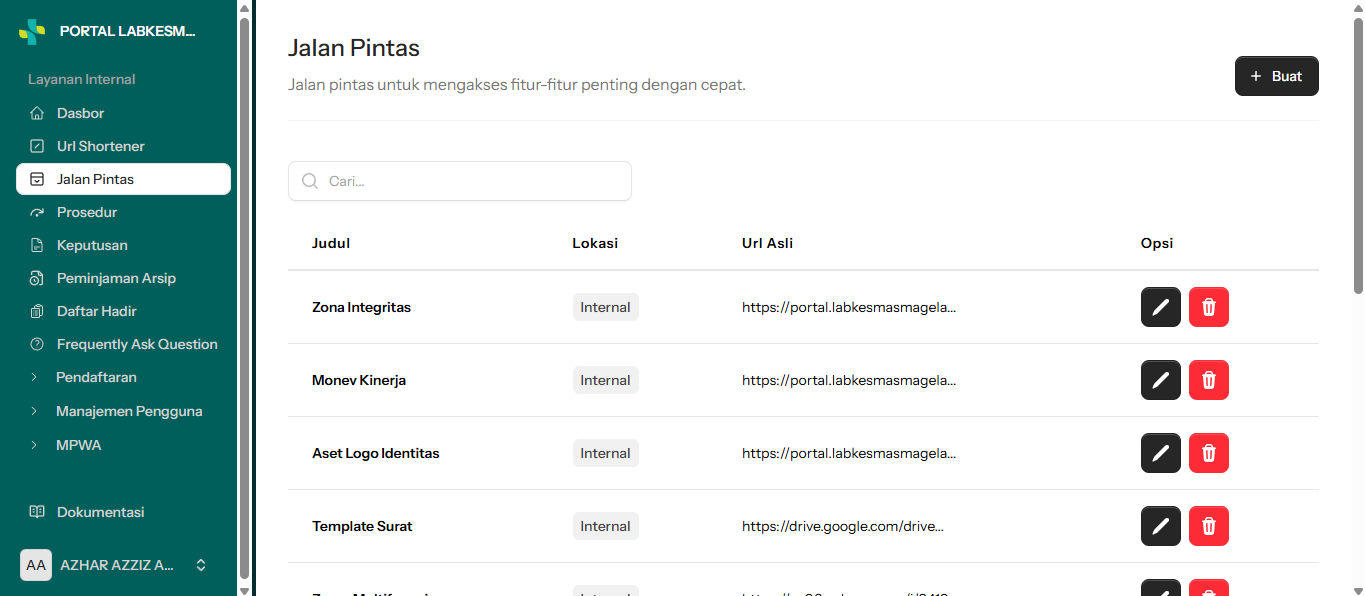Click the Dasbor home icon
Screen dimensions: 1365x596
[x=37, y=113]
